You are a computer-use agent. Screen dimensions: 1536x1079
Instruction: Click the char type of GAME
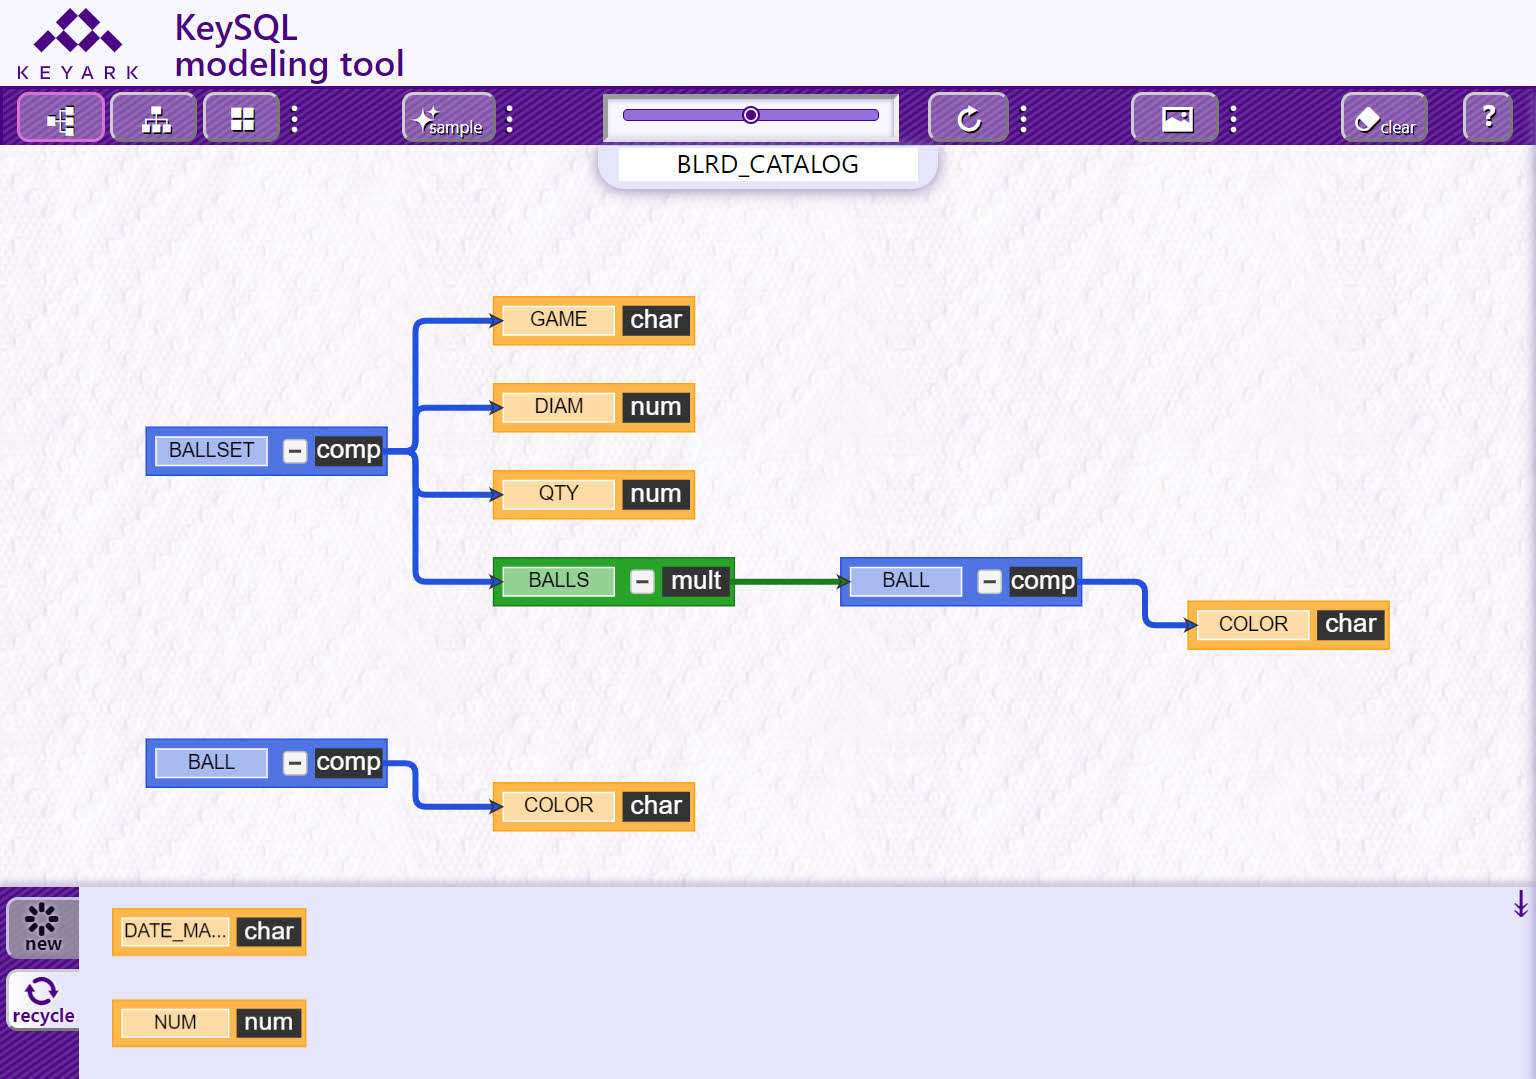(x=656, y=320)
